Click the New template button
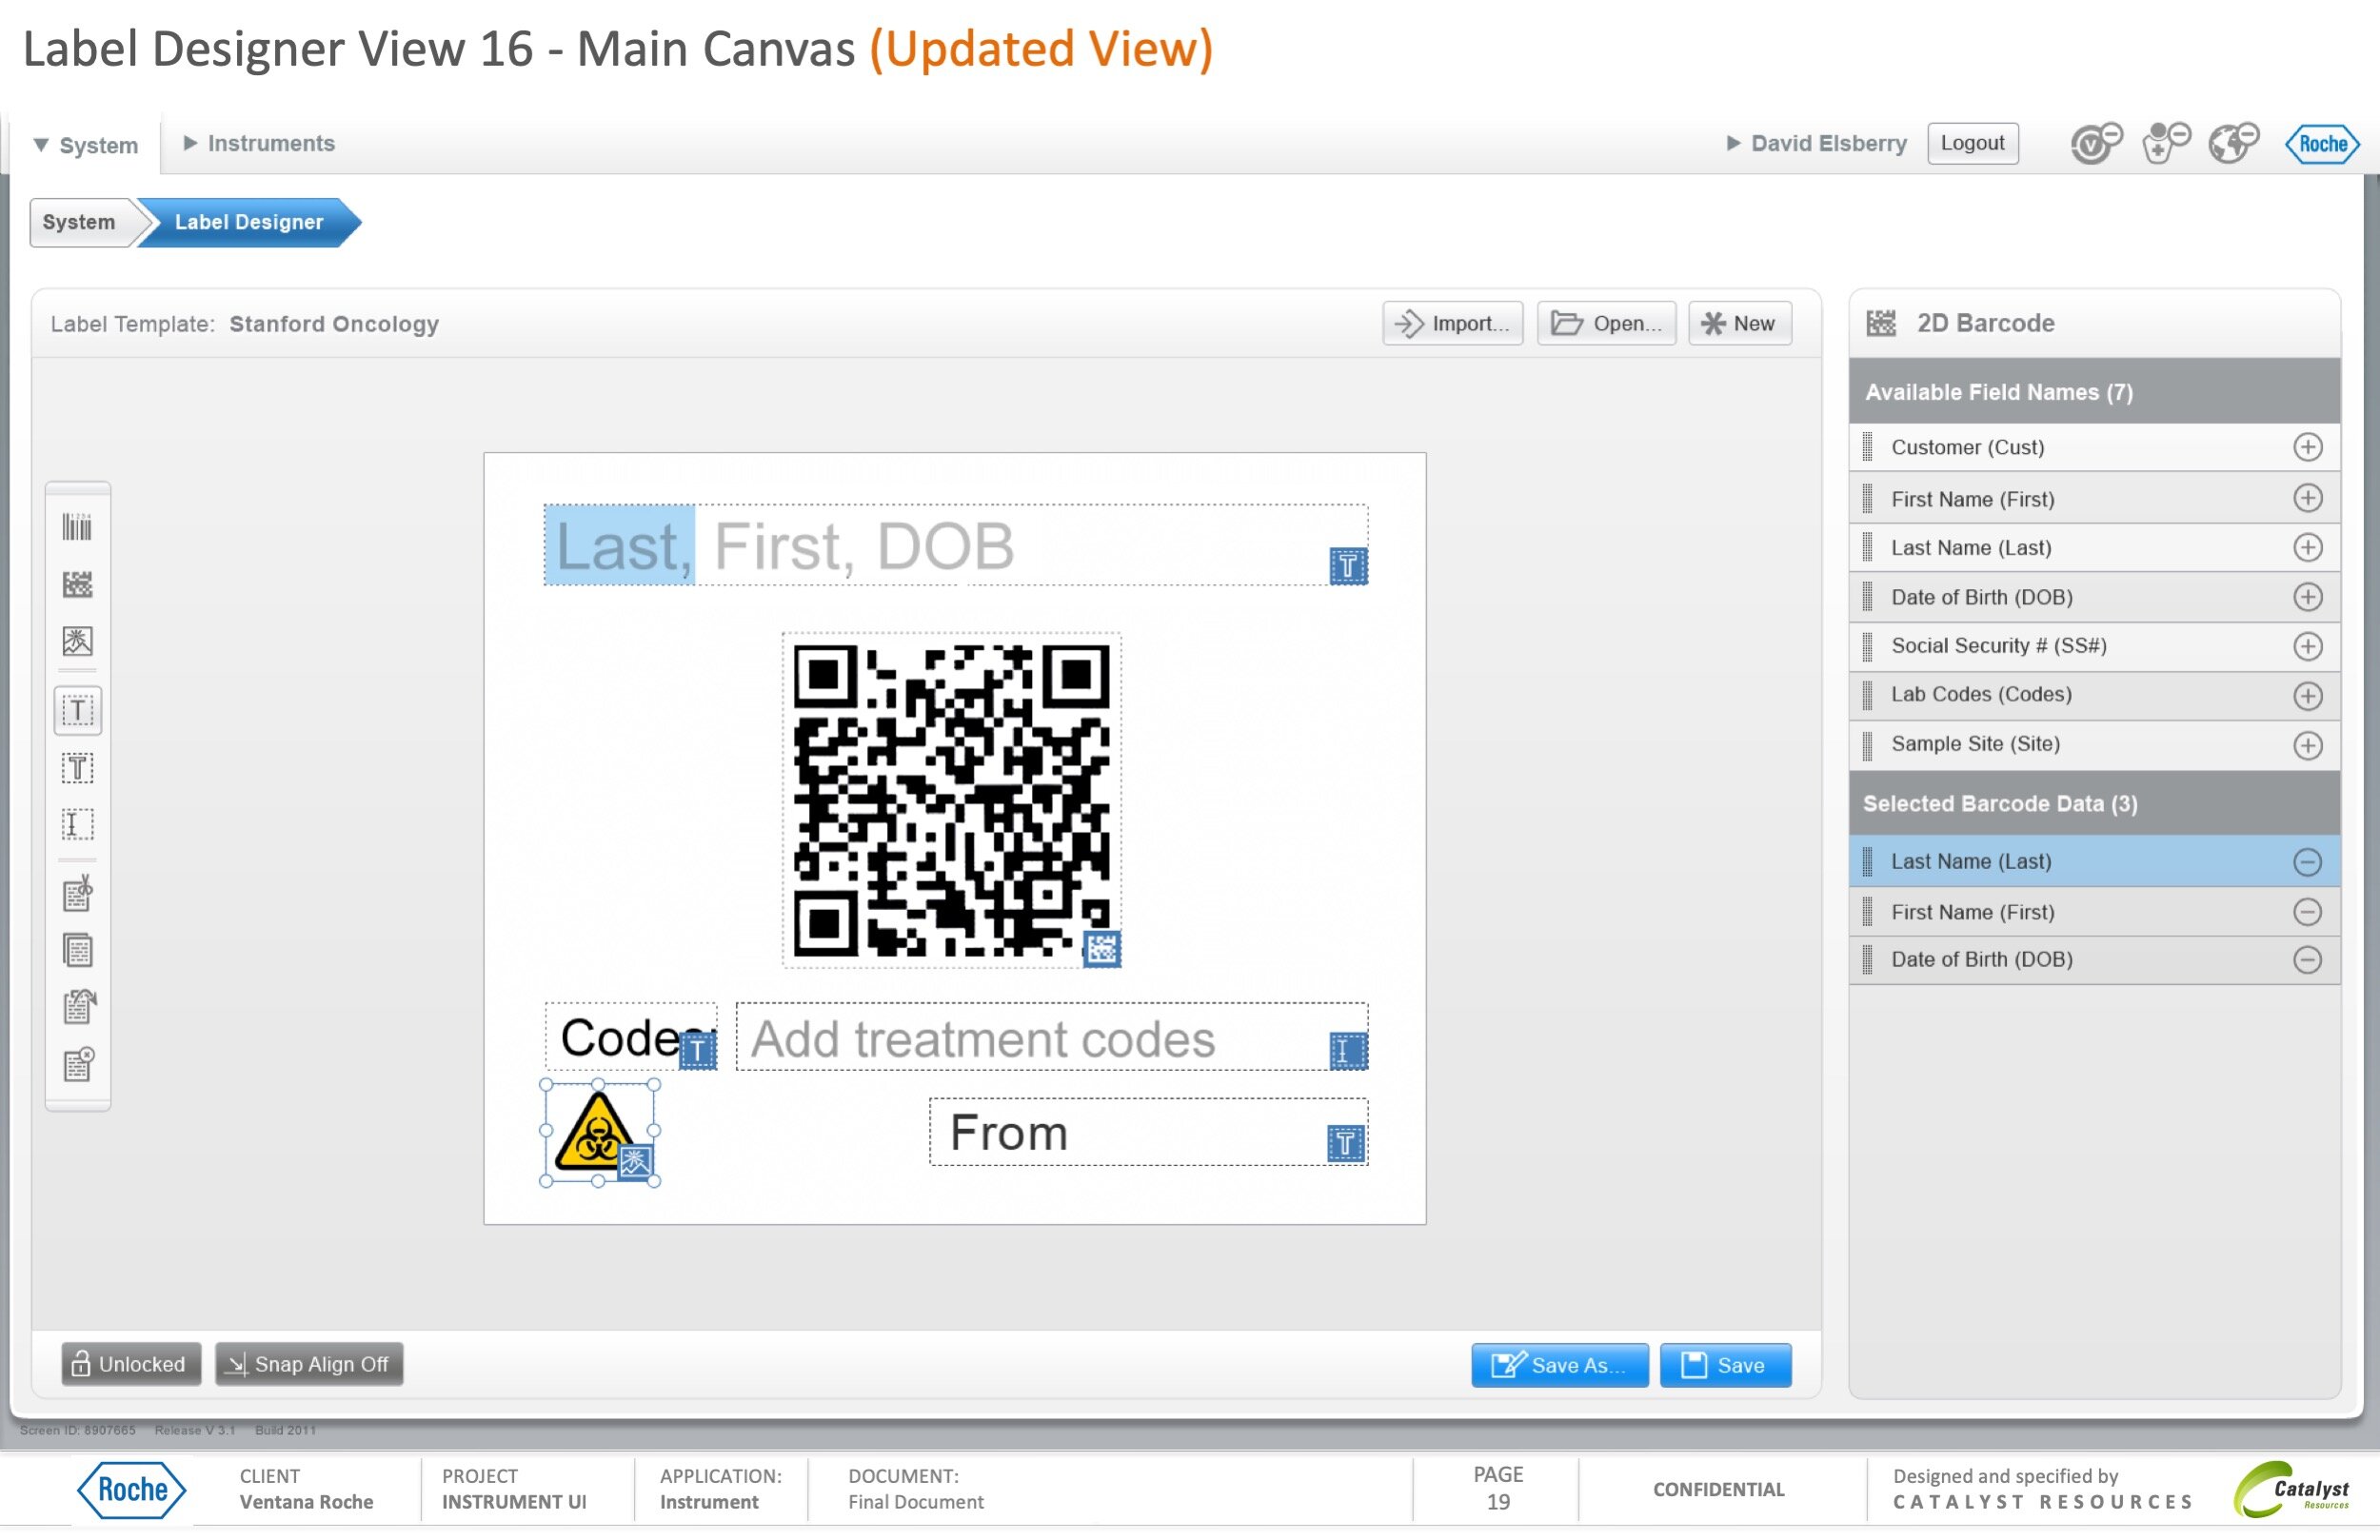 tap(1740, 323)
